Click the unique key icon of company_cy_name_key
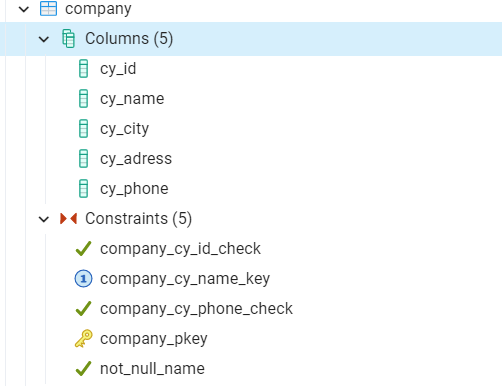This screenshot has width=502, height=386. (83, 279)
